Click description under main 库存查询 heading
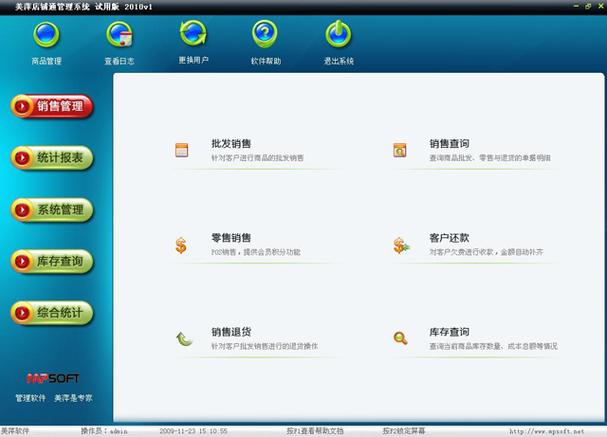The image size is (607, 437). 493,346
